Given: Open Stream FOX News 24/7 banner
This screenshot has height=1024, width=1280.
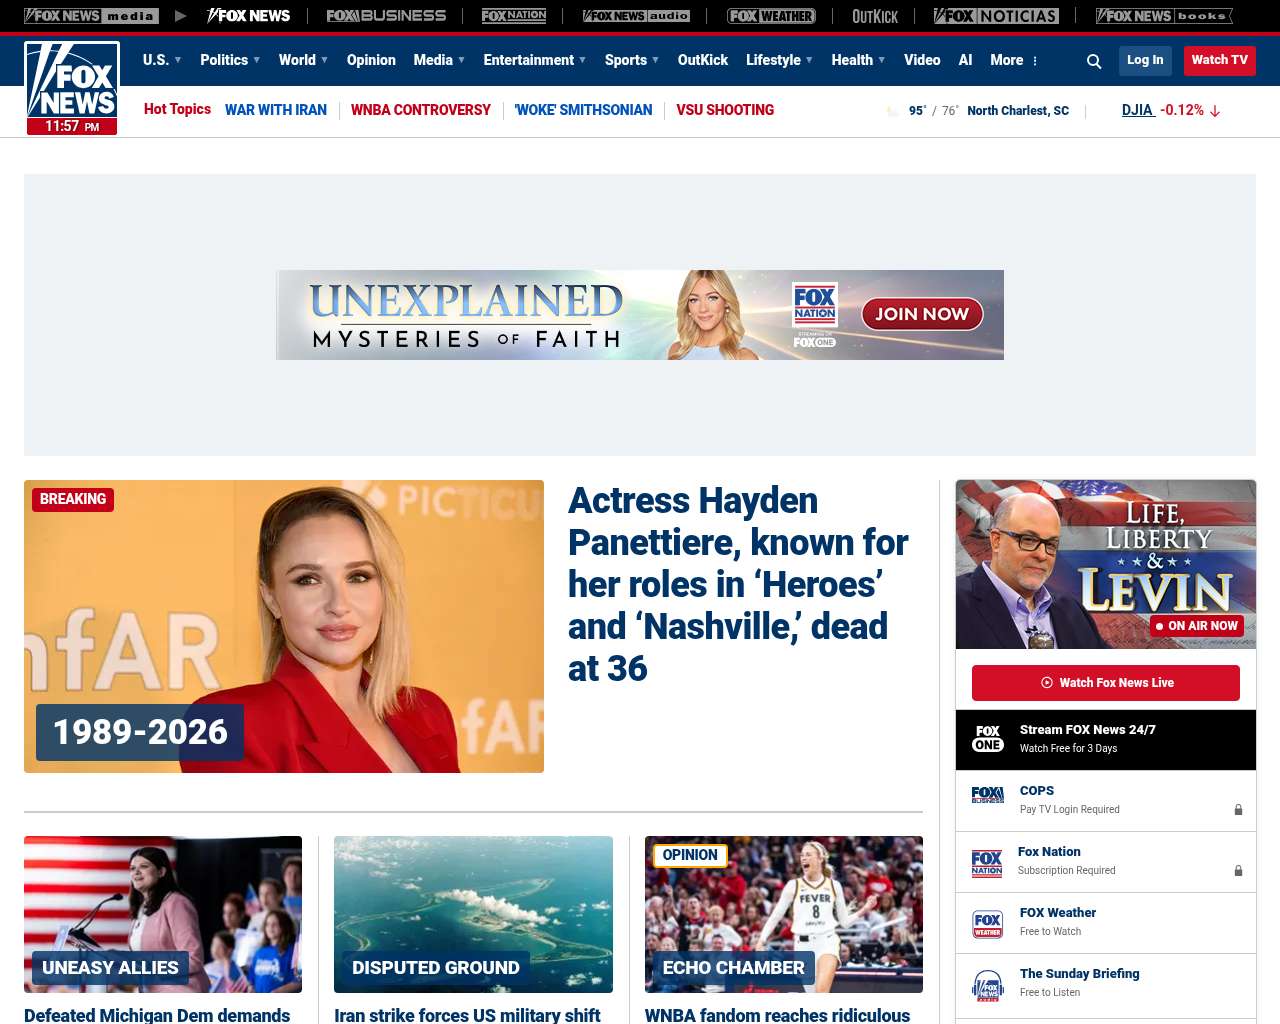Looking at the screenshot, I should click(1106, 740).
